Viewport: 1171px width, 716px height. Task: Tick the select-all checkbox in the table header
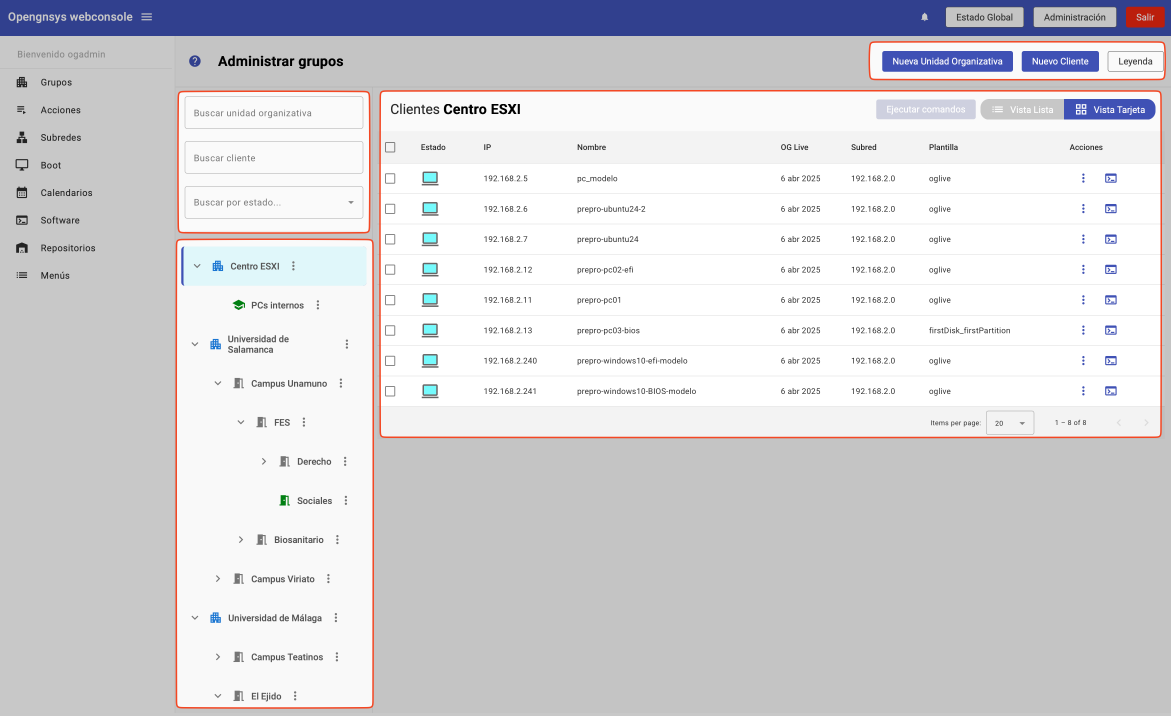click(390, 147)
